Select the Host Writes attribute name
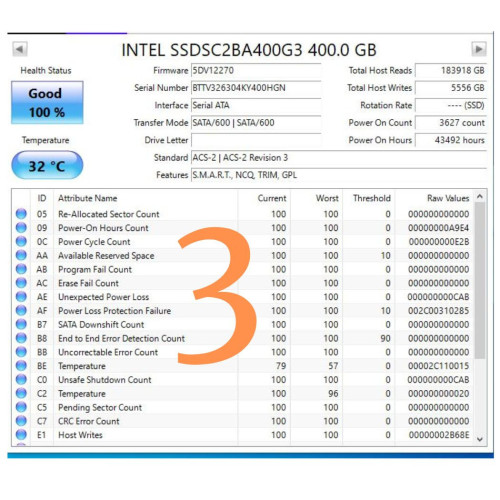Image resolution: width=500 pixels, height=500 pixels. tap(80, 435)
